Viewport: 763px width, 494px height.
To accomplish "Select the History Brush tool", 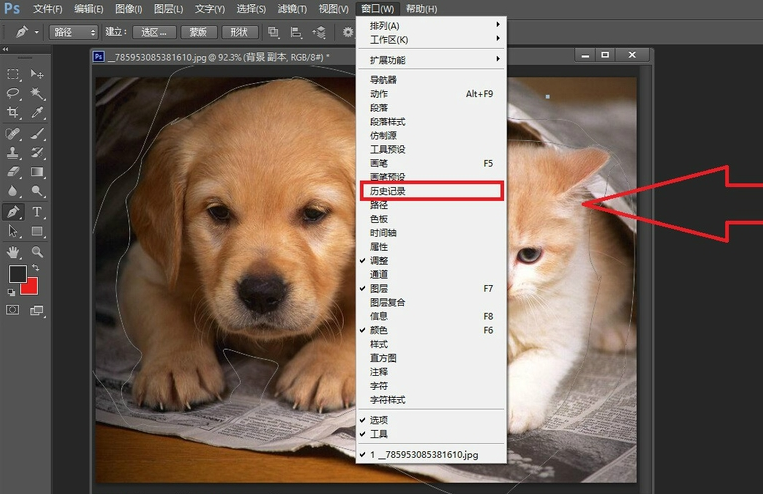I will [37, 152].
